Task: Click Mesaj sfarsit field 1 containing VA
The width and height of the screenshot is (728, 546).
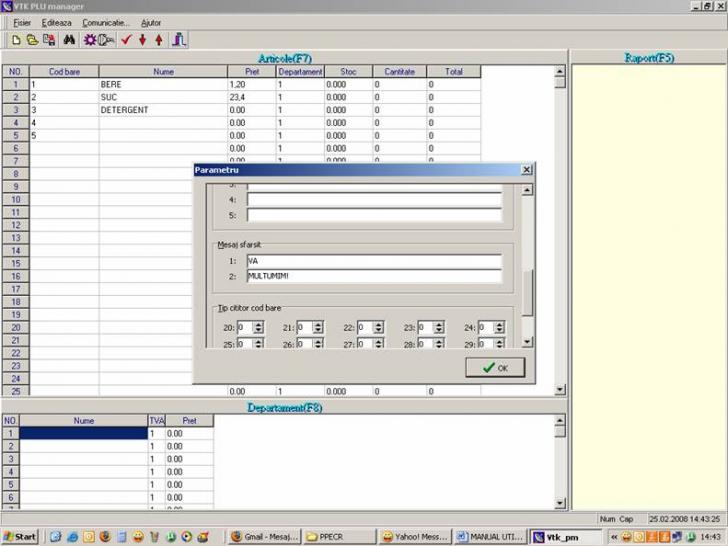Action: coord(374,261)
